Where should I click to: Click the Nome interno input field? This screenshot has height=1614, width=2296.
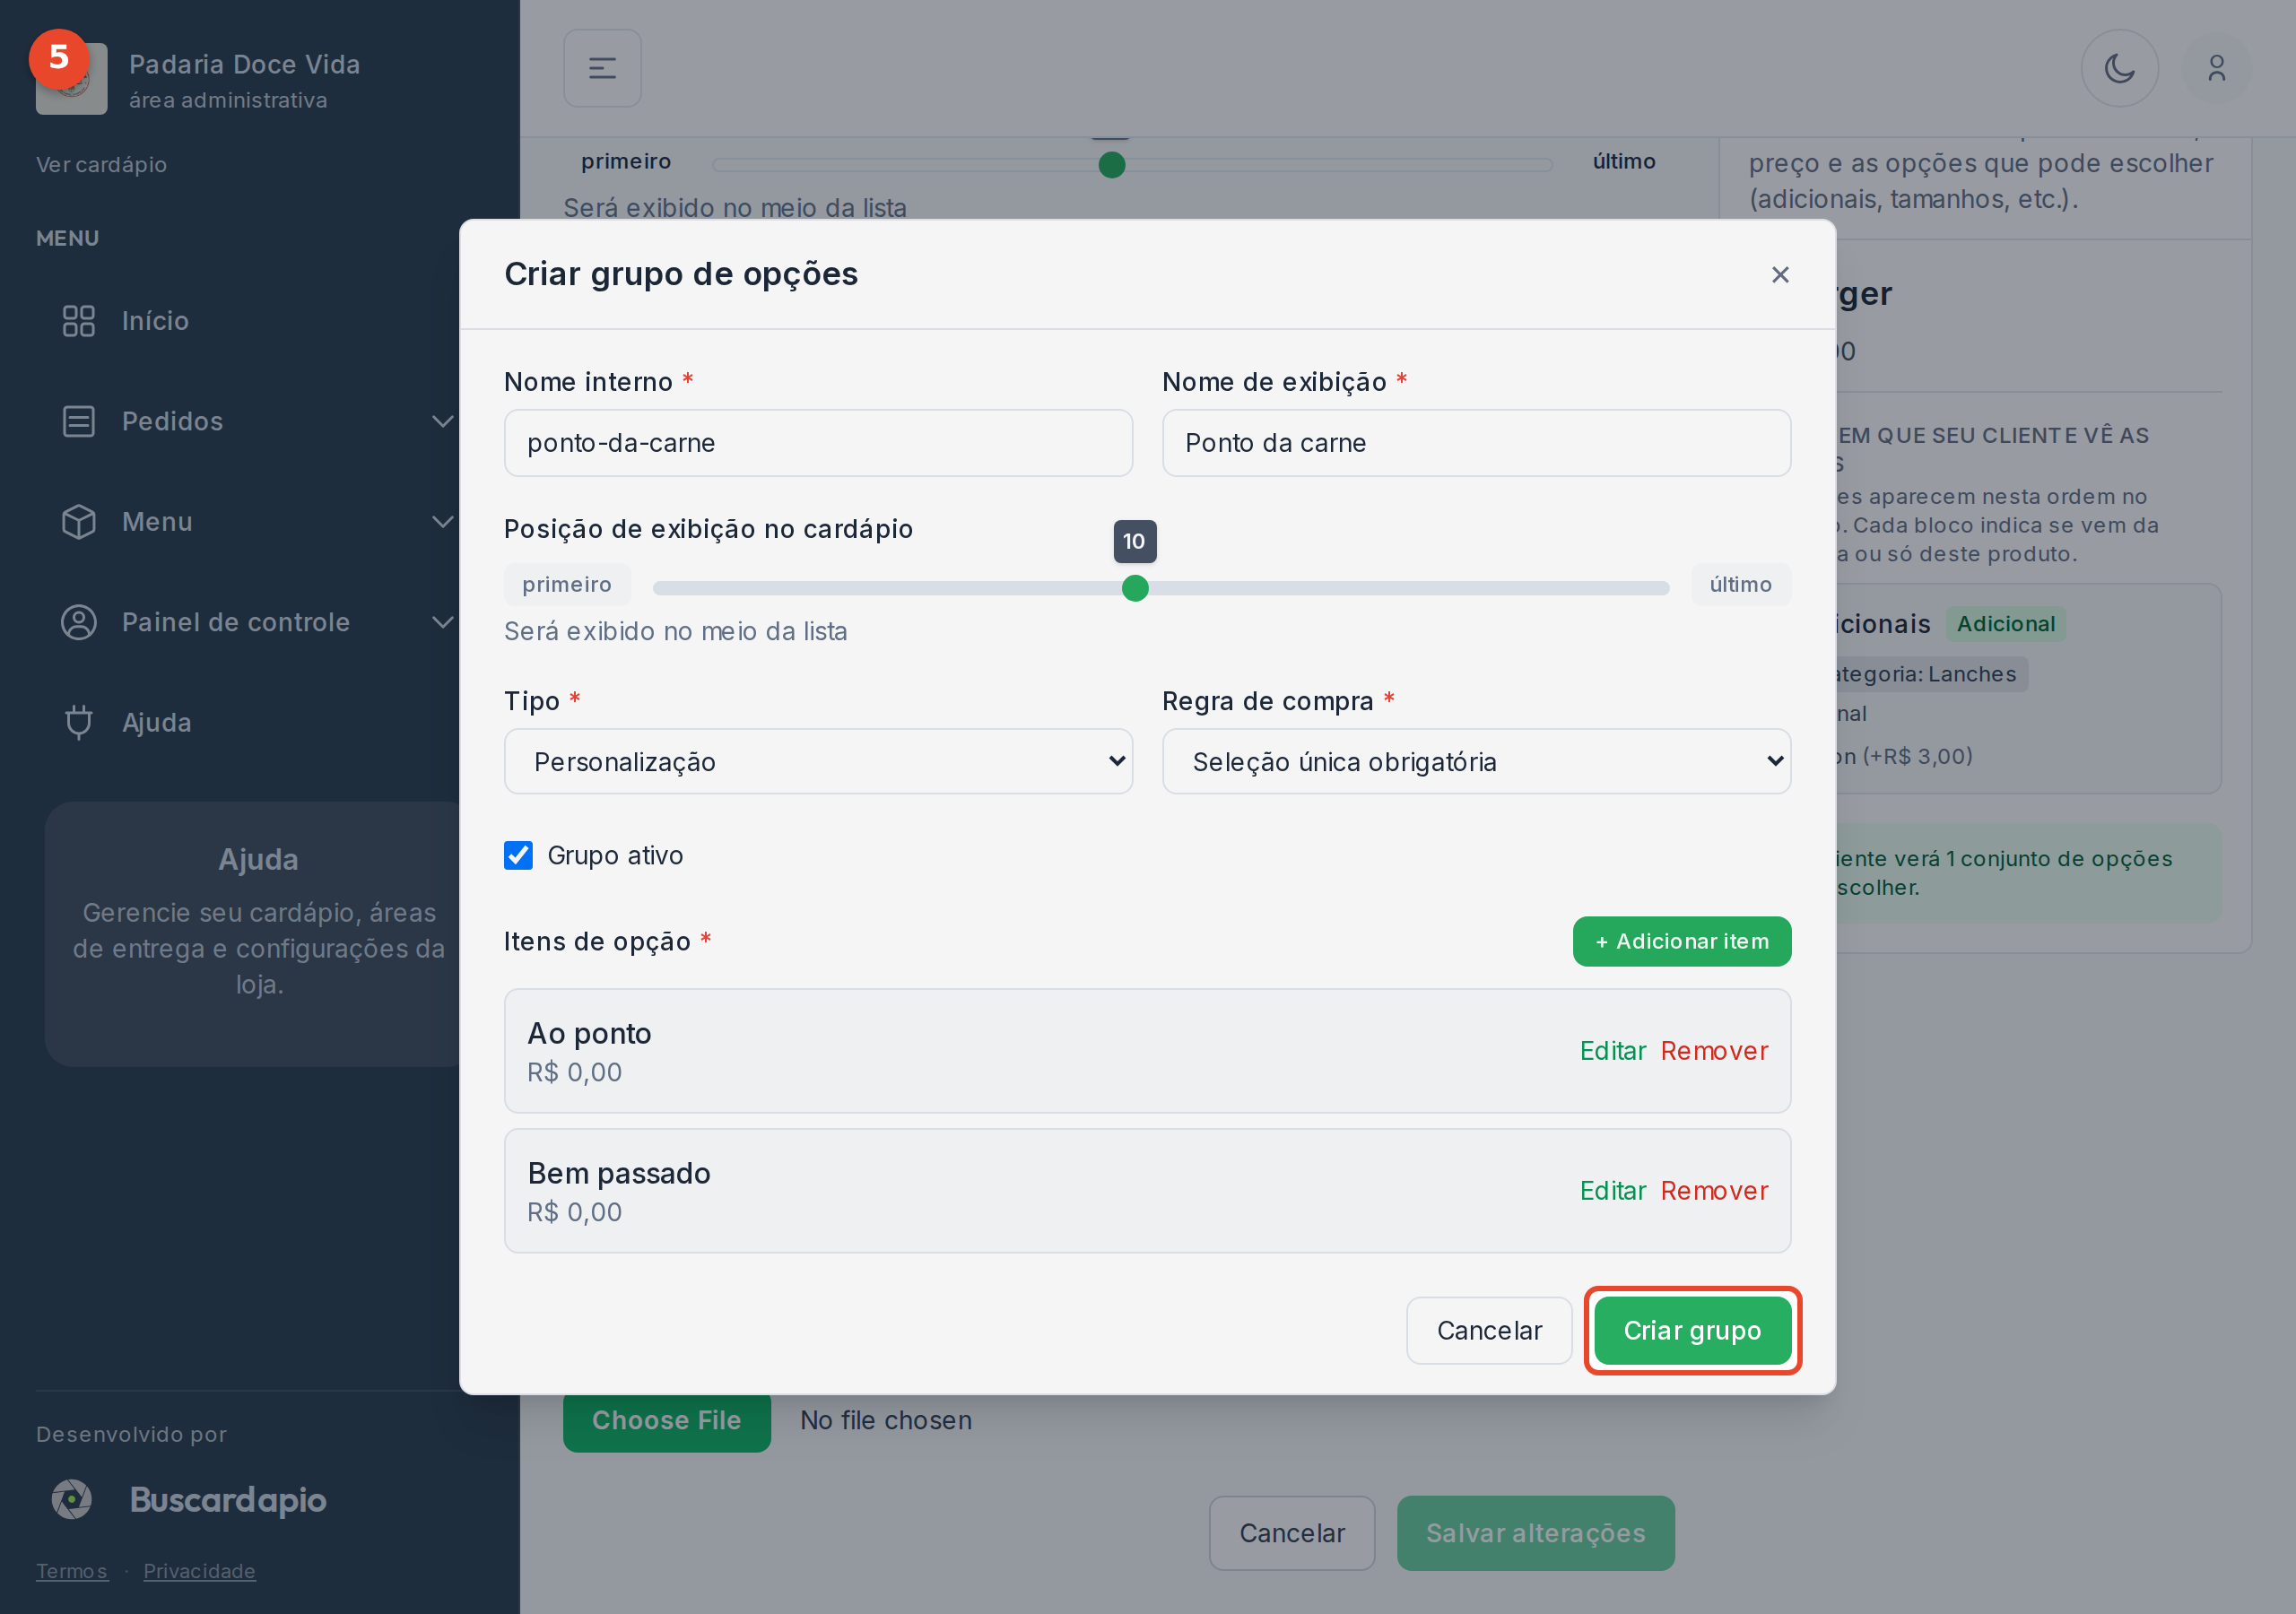pyautogui.click(x=818, y=443)
